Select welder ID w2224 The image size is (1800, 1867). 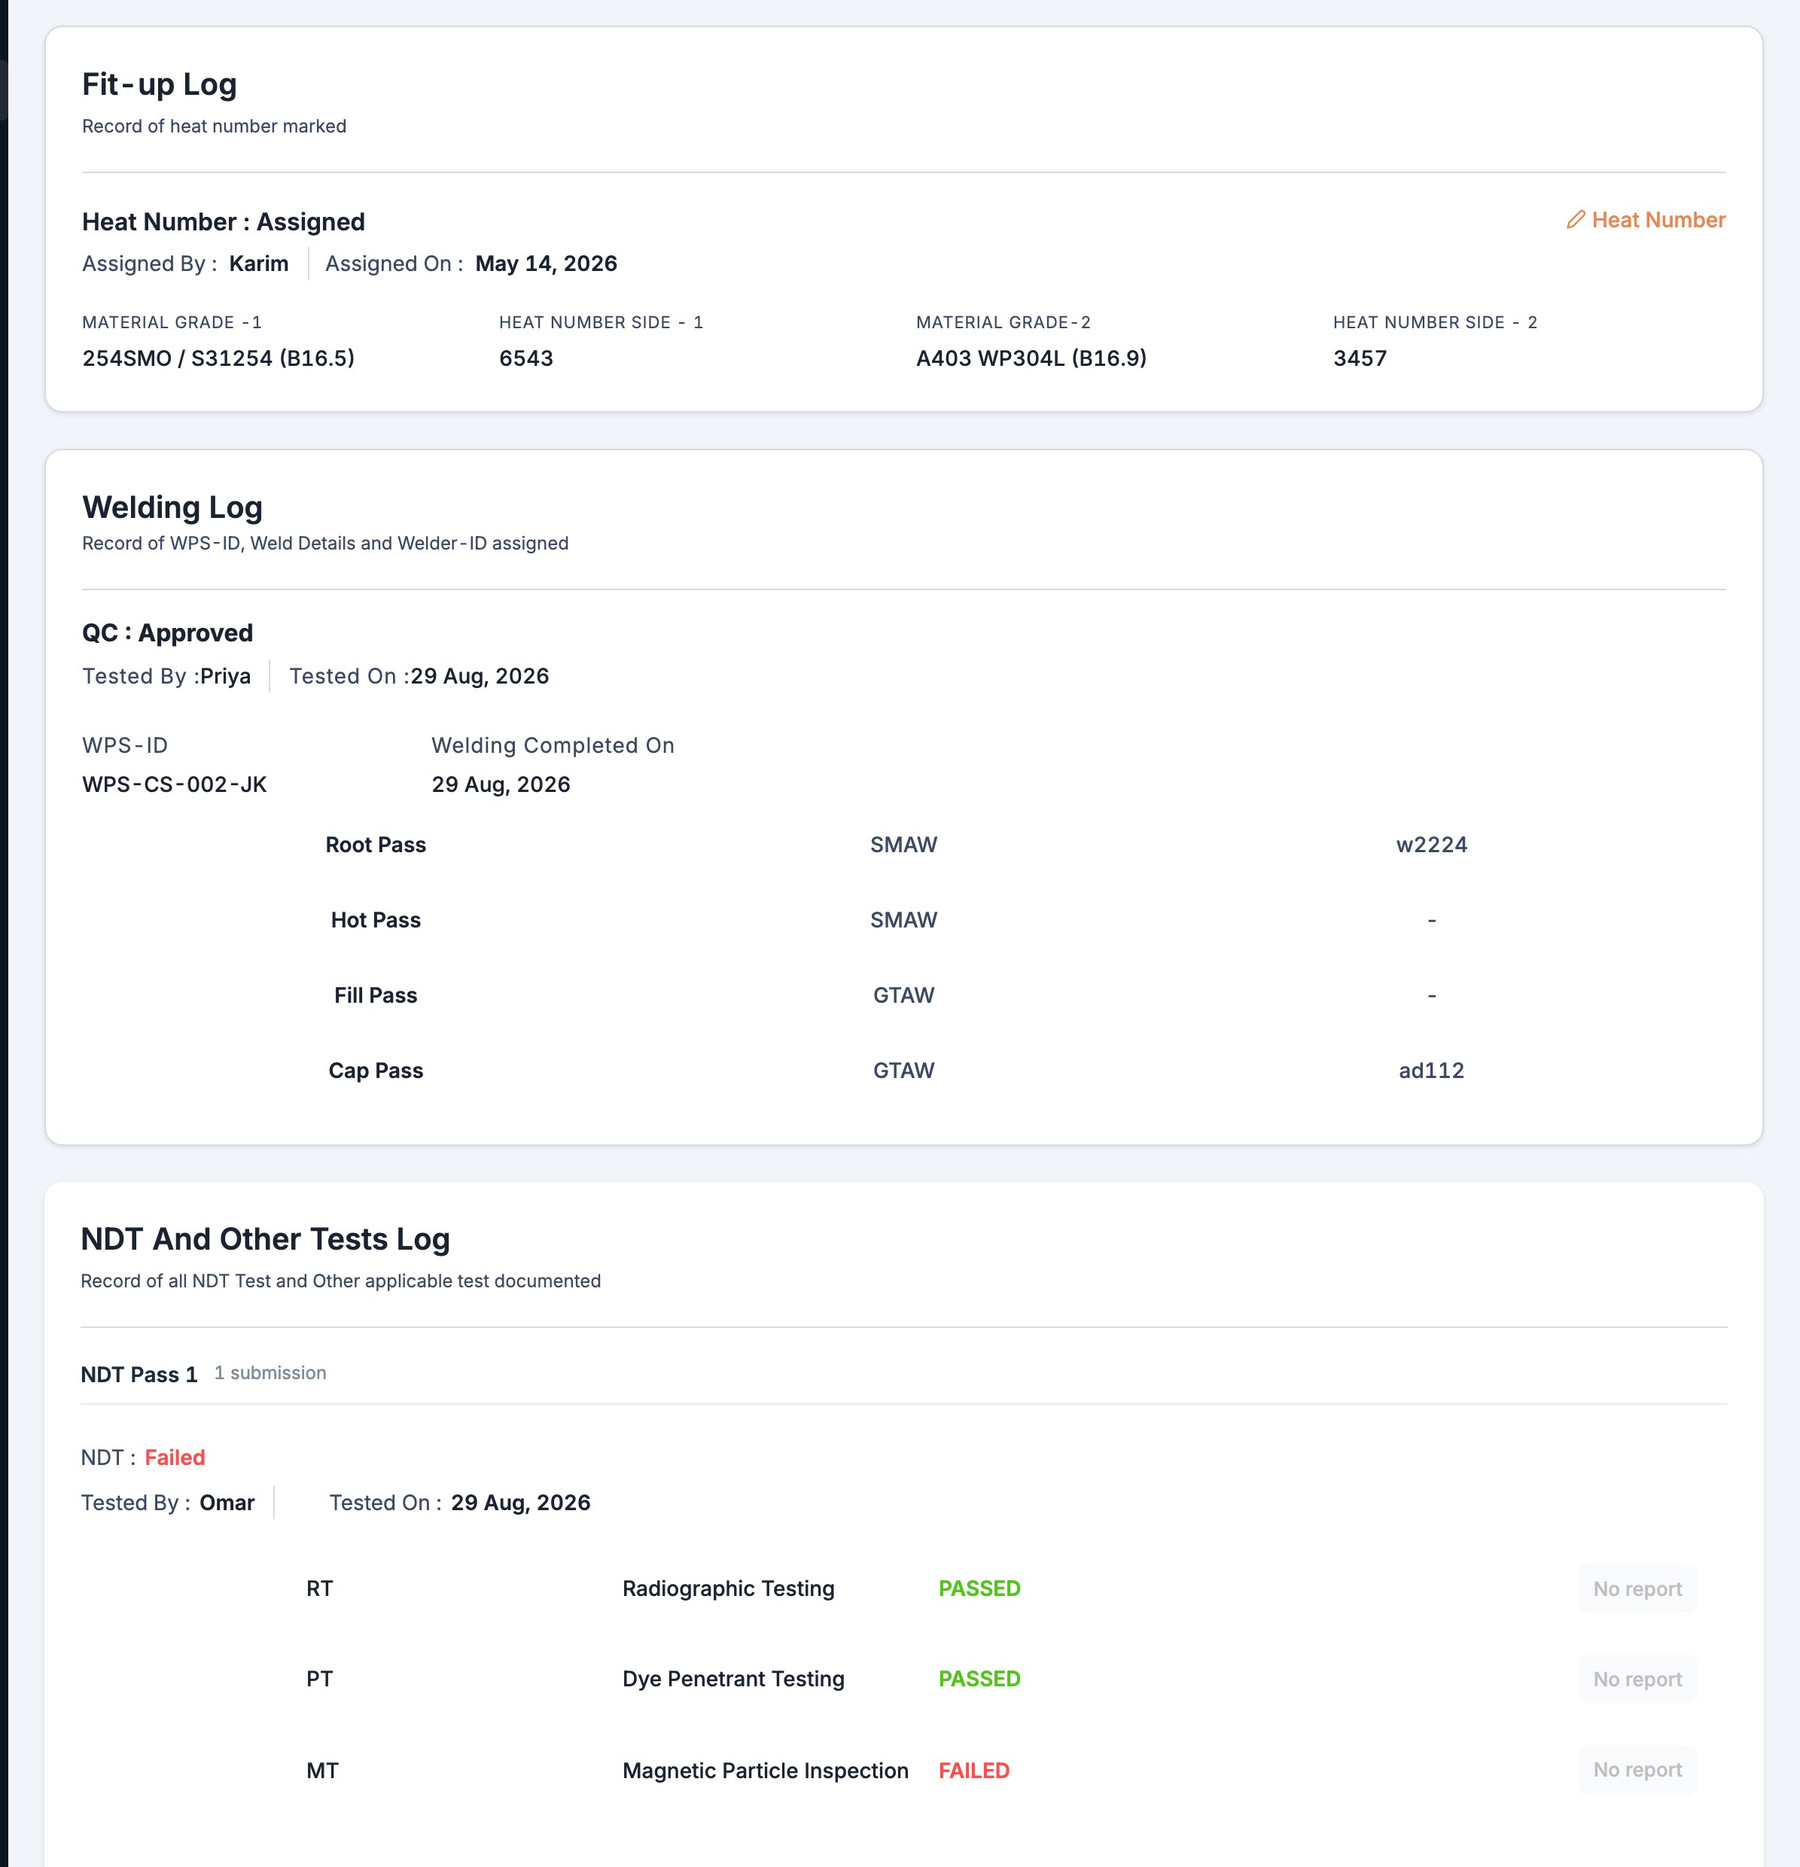(1432, 845)
